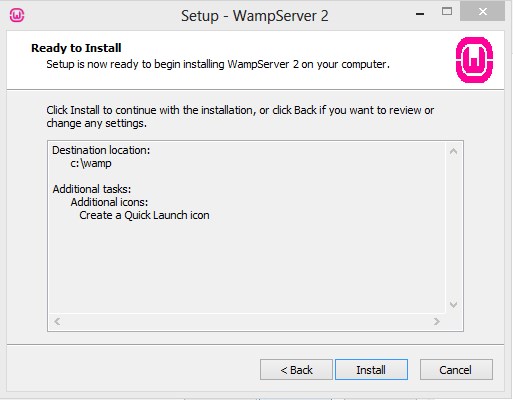Click the WampServer icon in title bar

click(x=17, y=15)
